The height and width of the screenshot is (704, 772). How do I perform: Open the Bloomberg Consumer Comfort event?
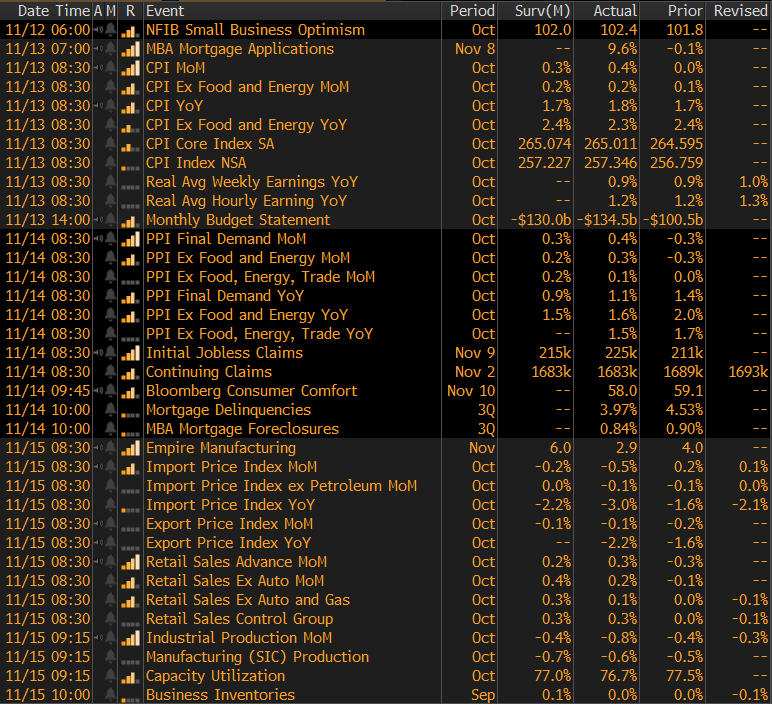251,391
